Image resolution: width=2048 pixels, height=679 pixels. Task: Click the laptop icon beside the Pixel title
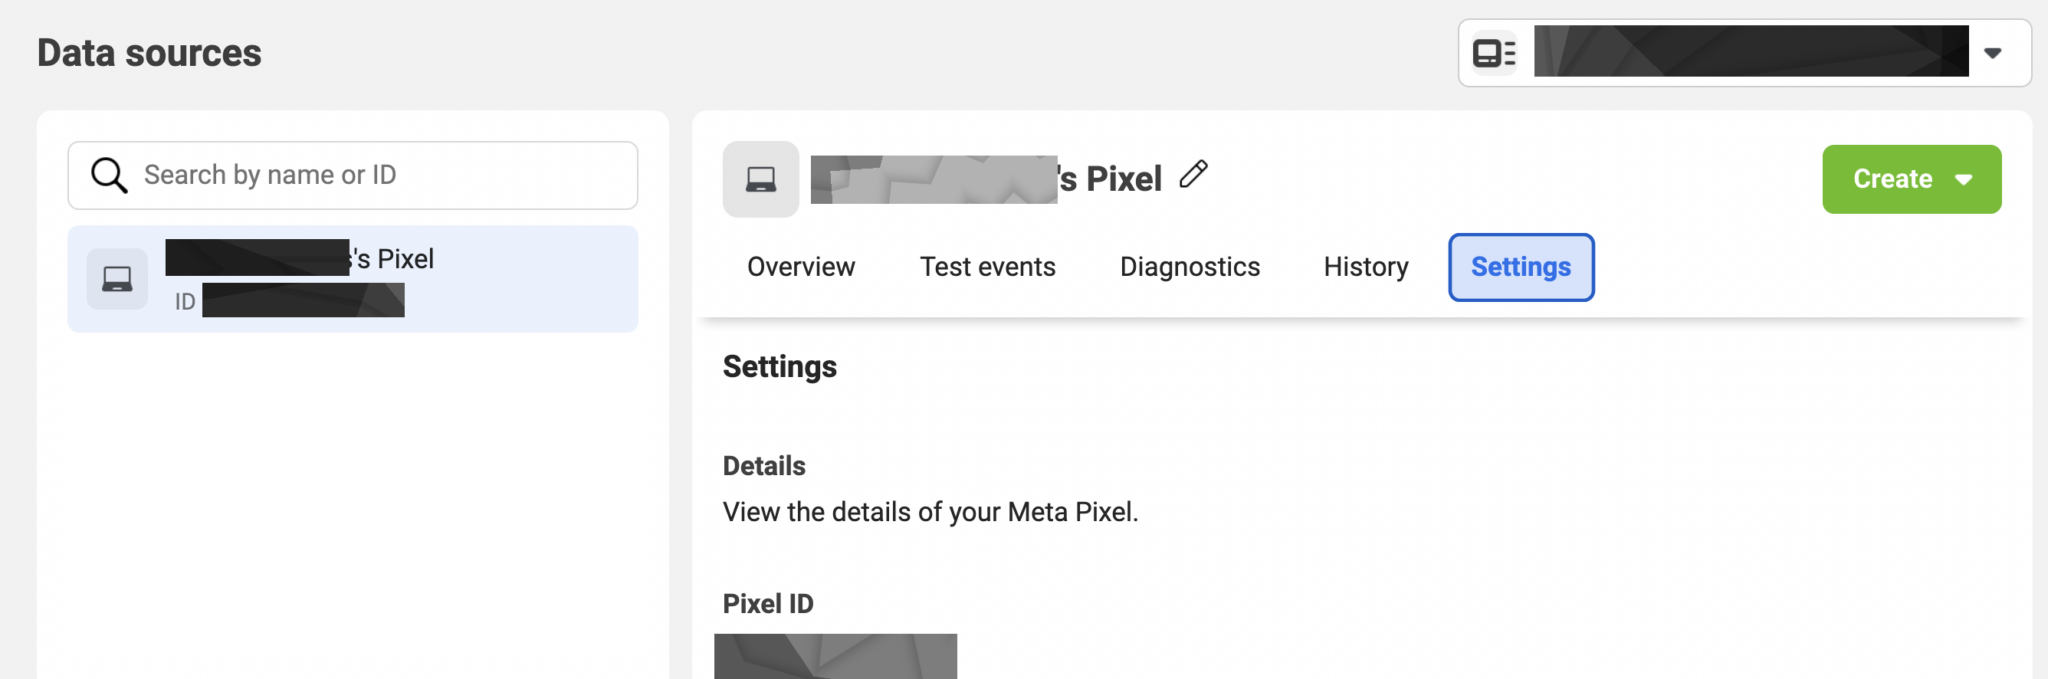[761, 179]
